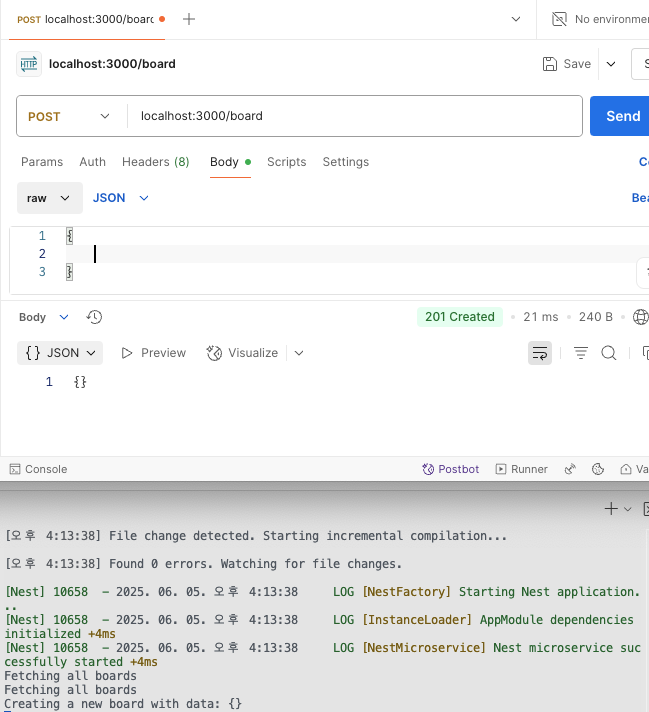Viewport: 649px width, 712px height.
Task: Switch to the Params tab
Action: [x=42, y=162]
